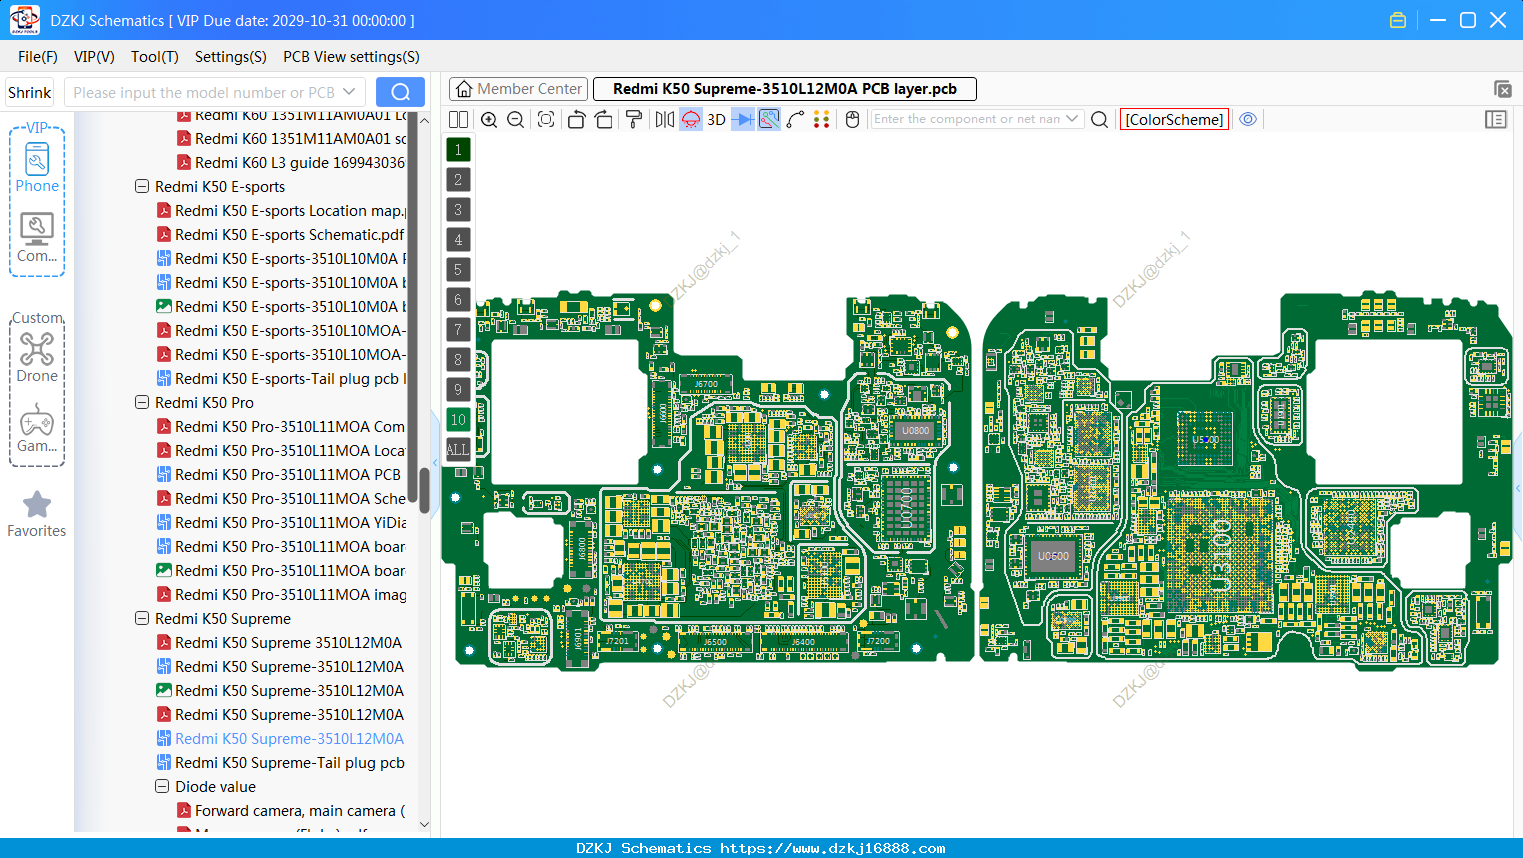1523x858 pixels.
Task: Click the split view icon in PCB toolbar
Action: 458,120
